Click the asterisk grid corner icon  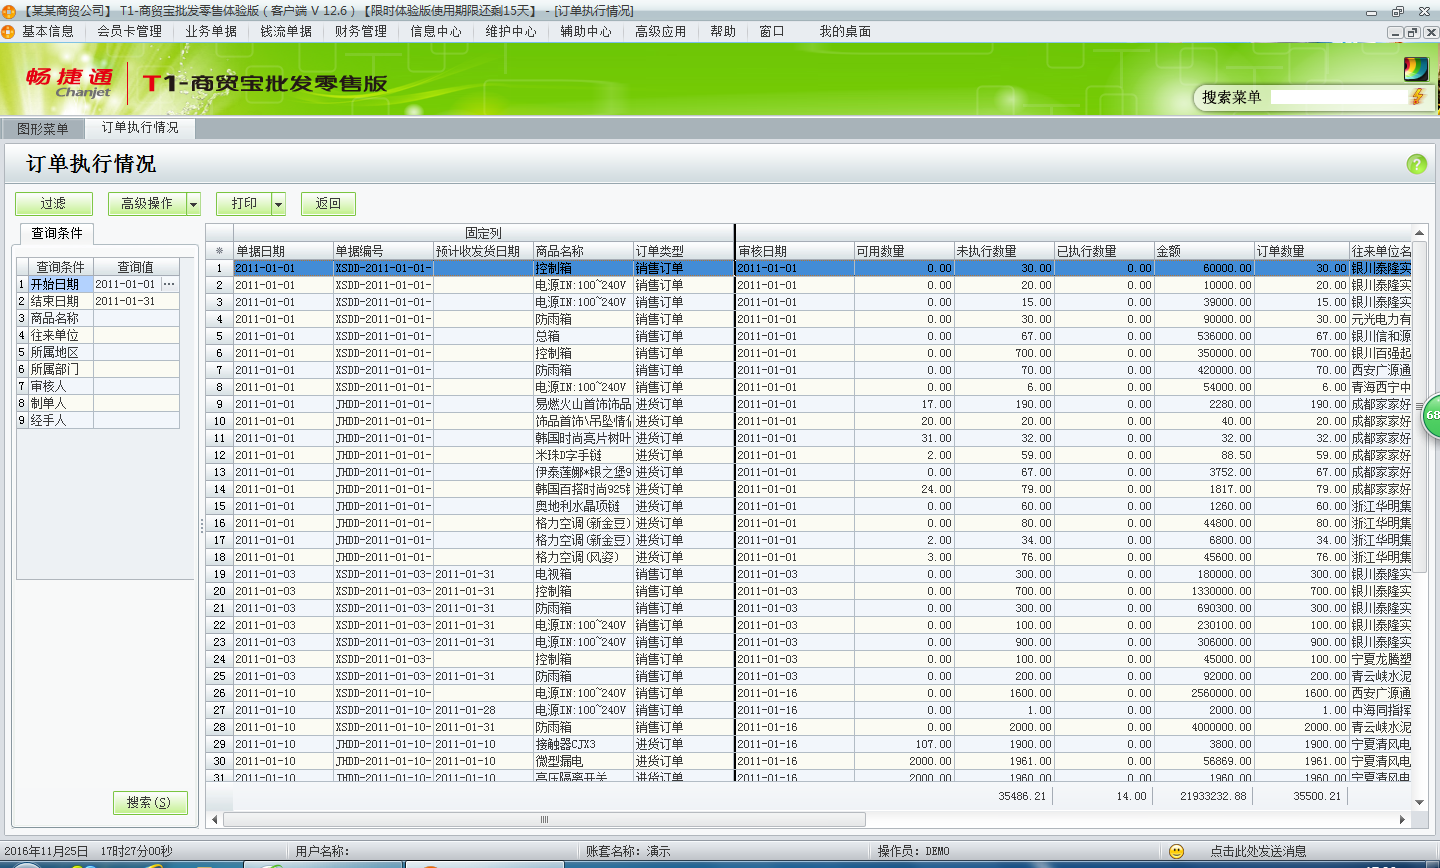pyautogui.click(x=219, y=251)
